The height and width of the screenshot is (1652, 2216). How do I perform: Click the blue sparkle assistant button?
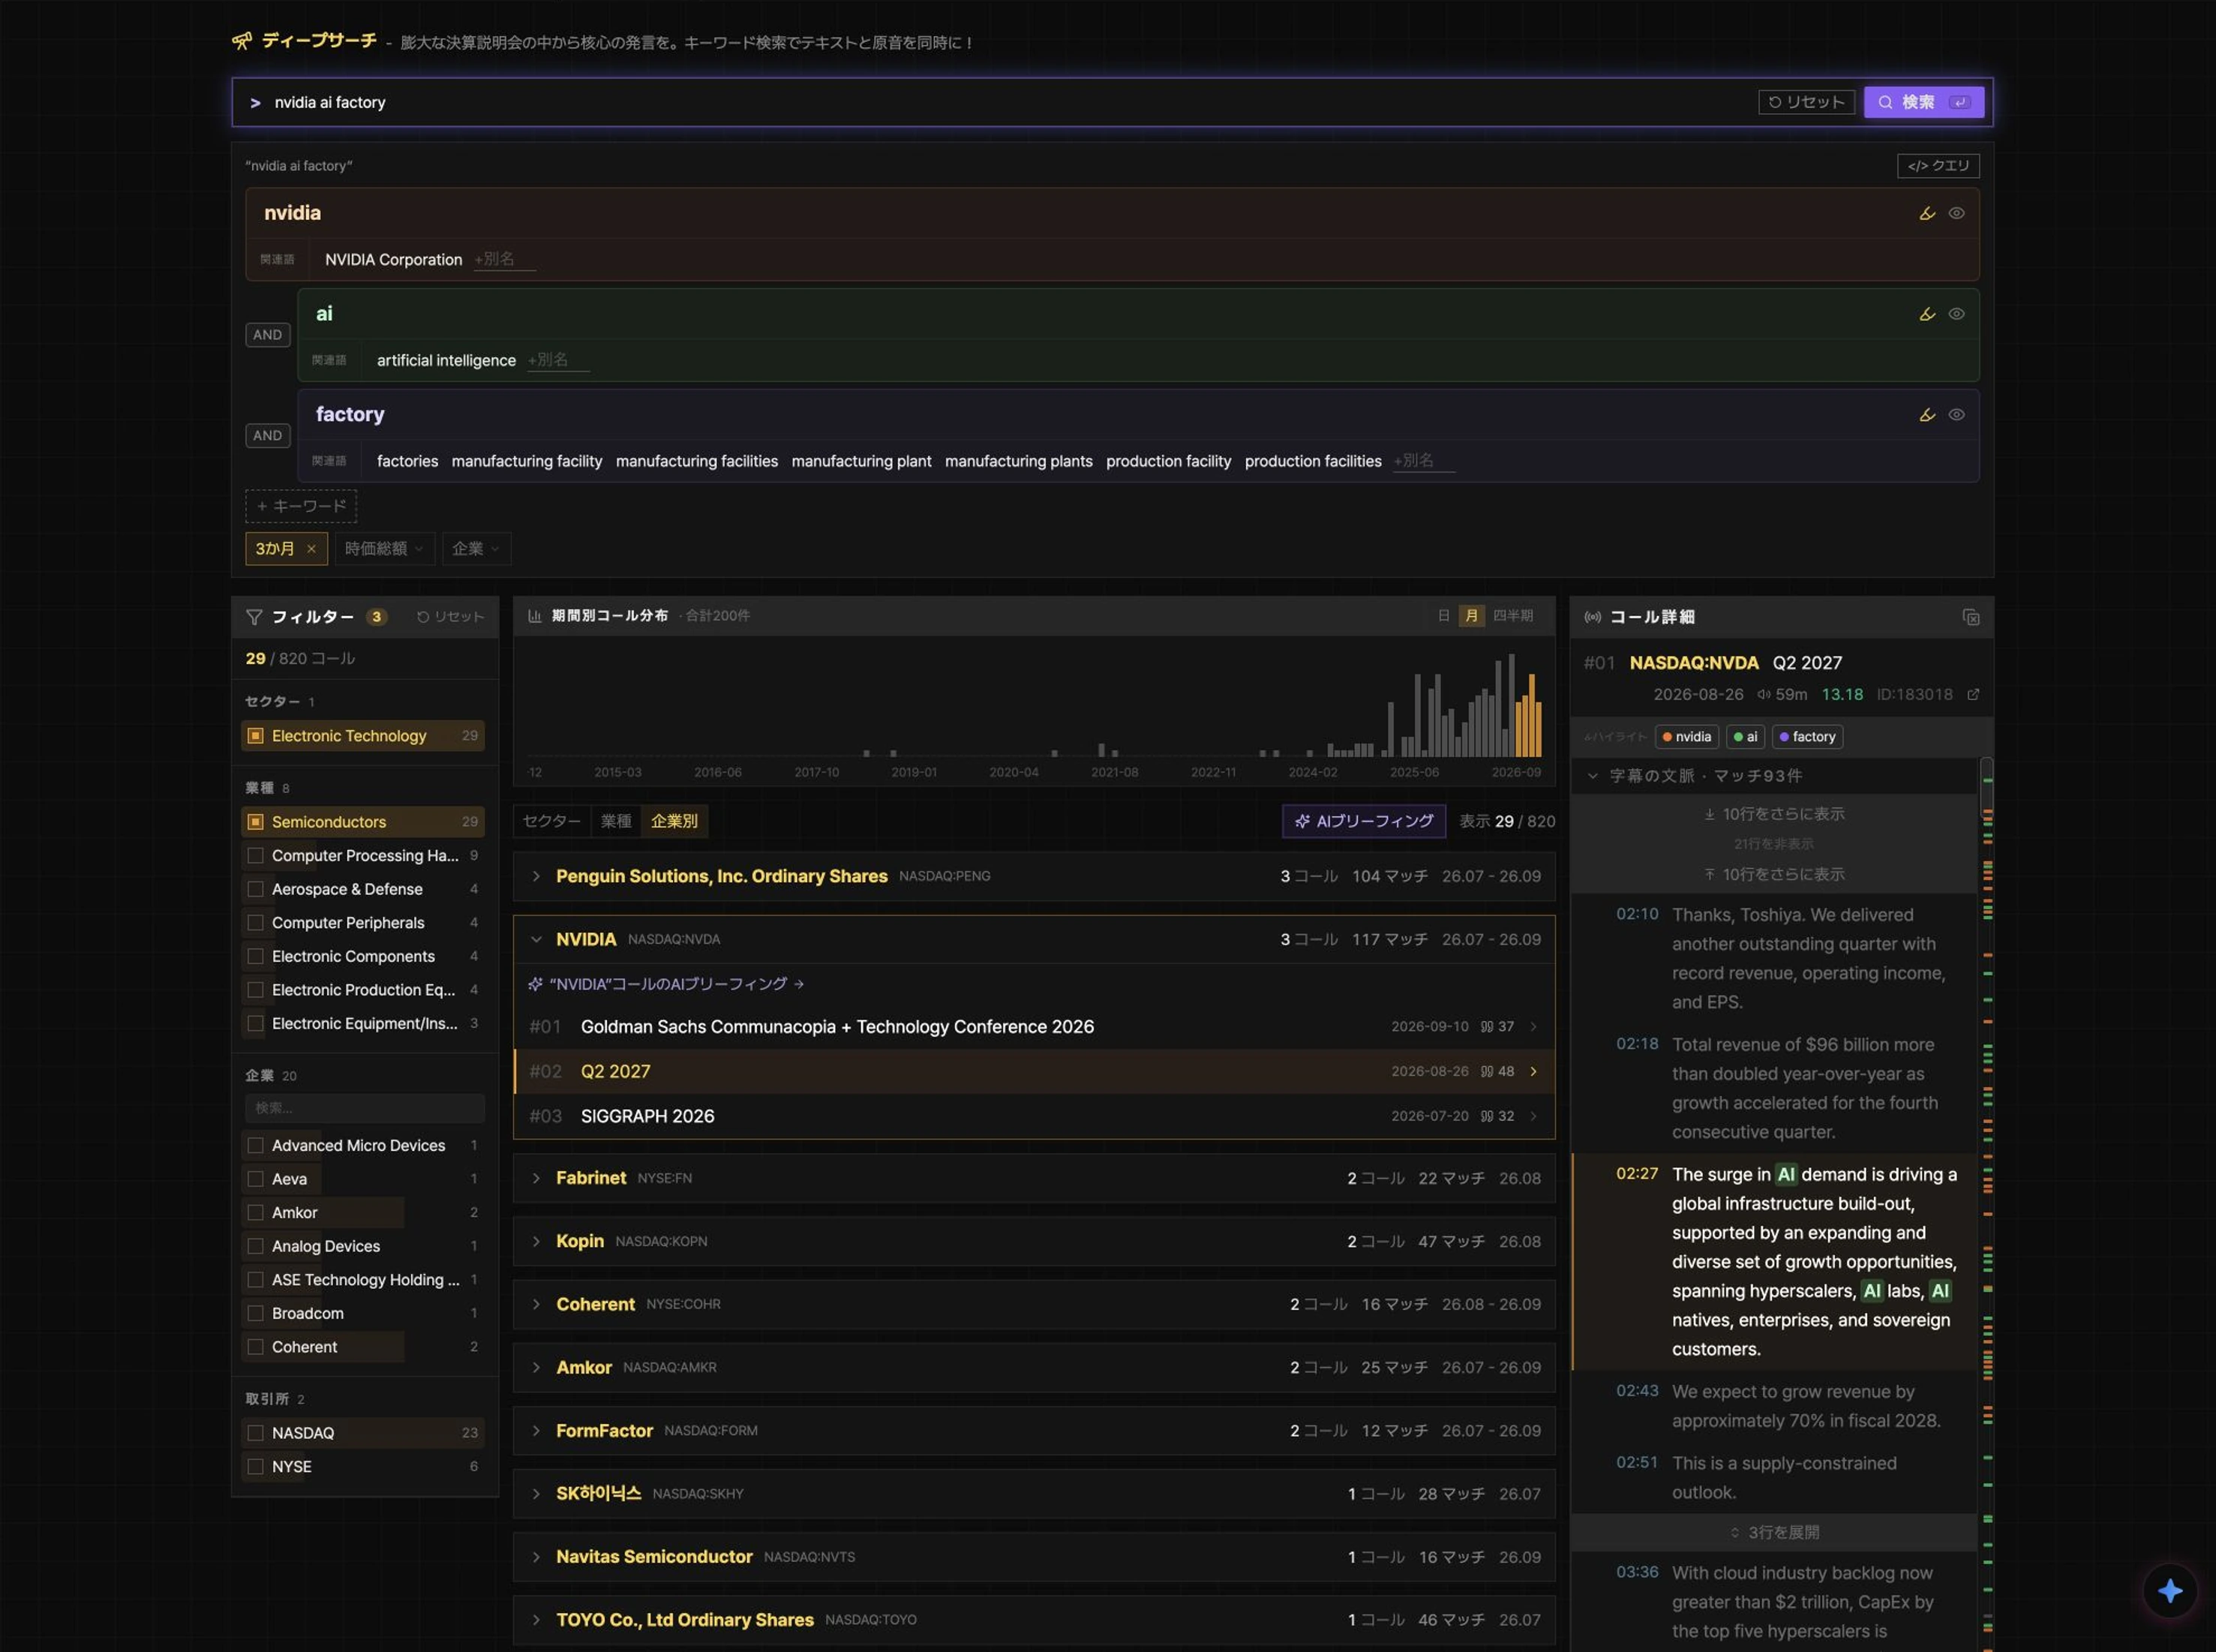click(2169, 1590)
